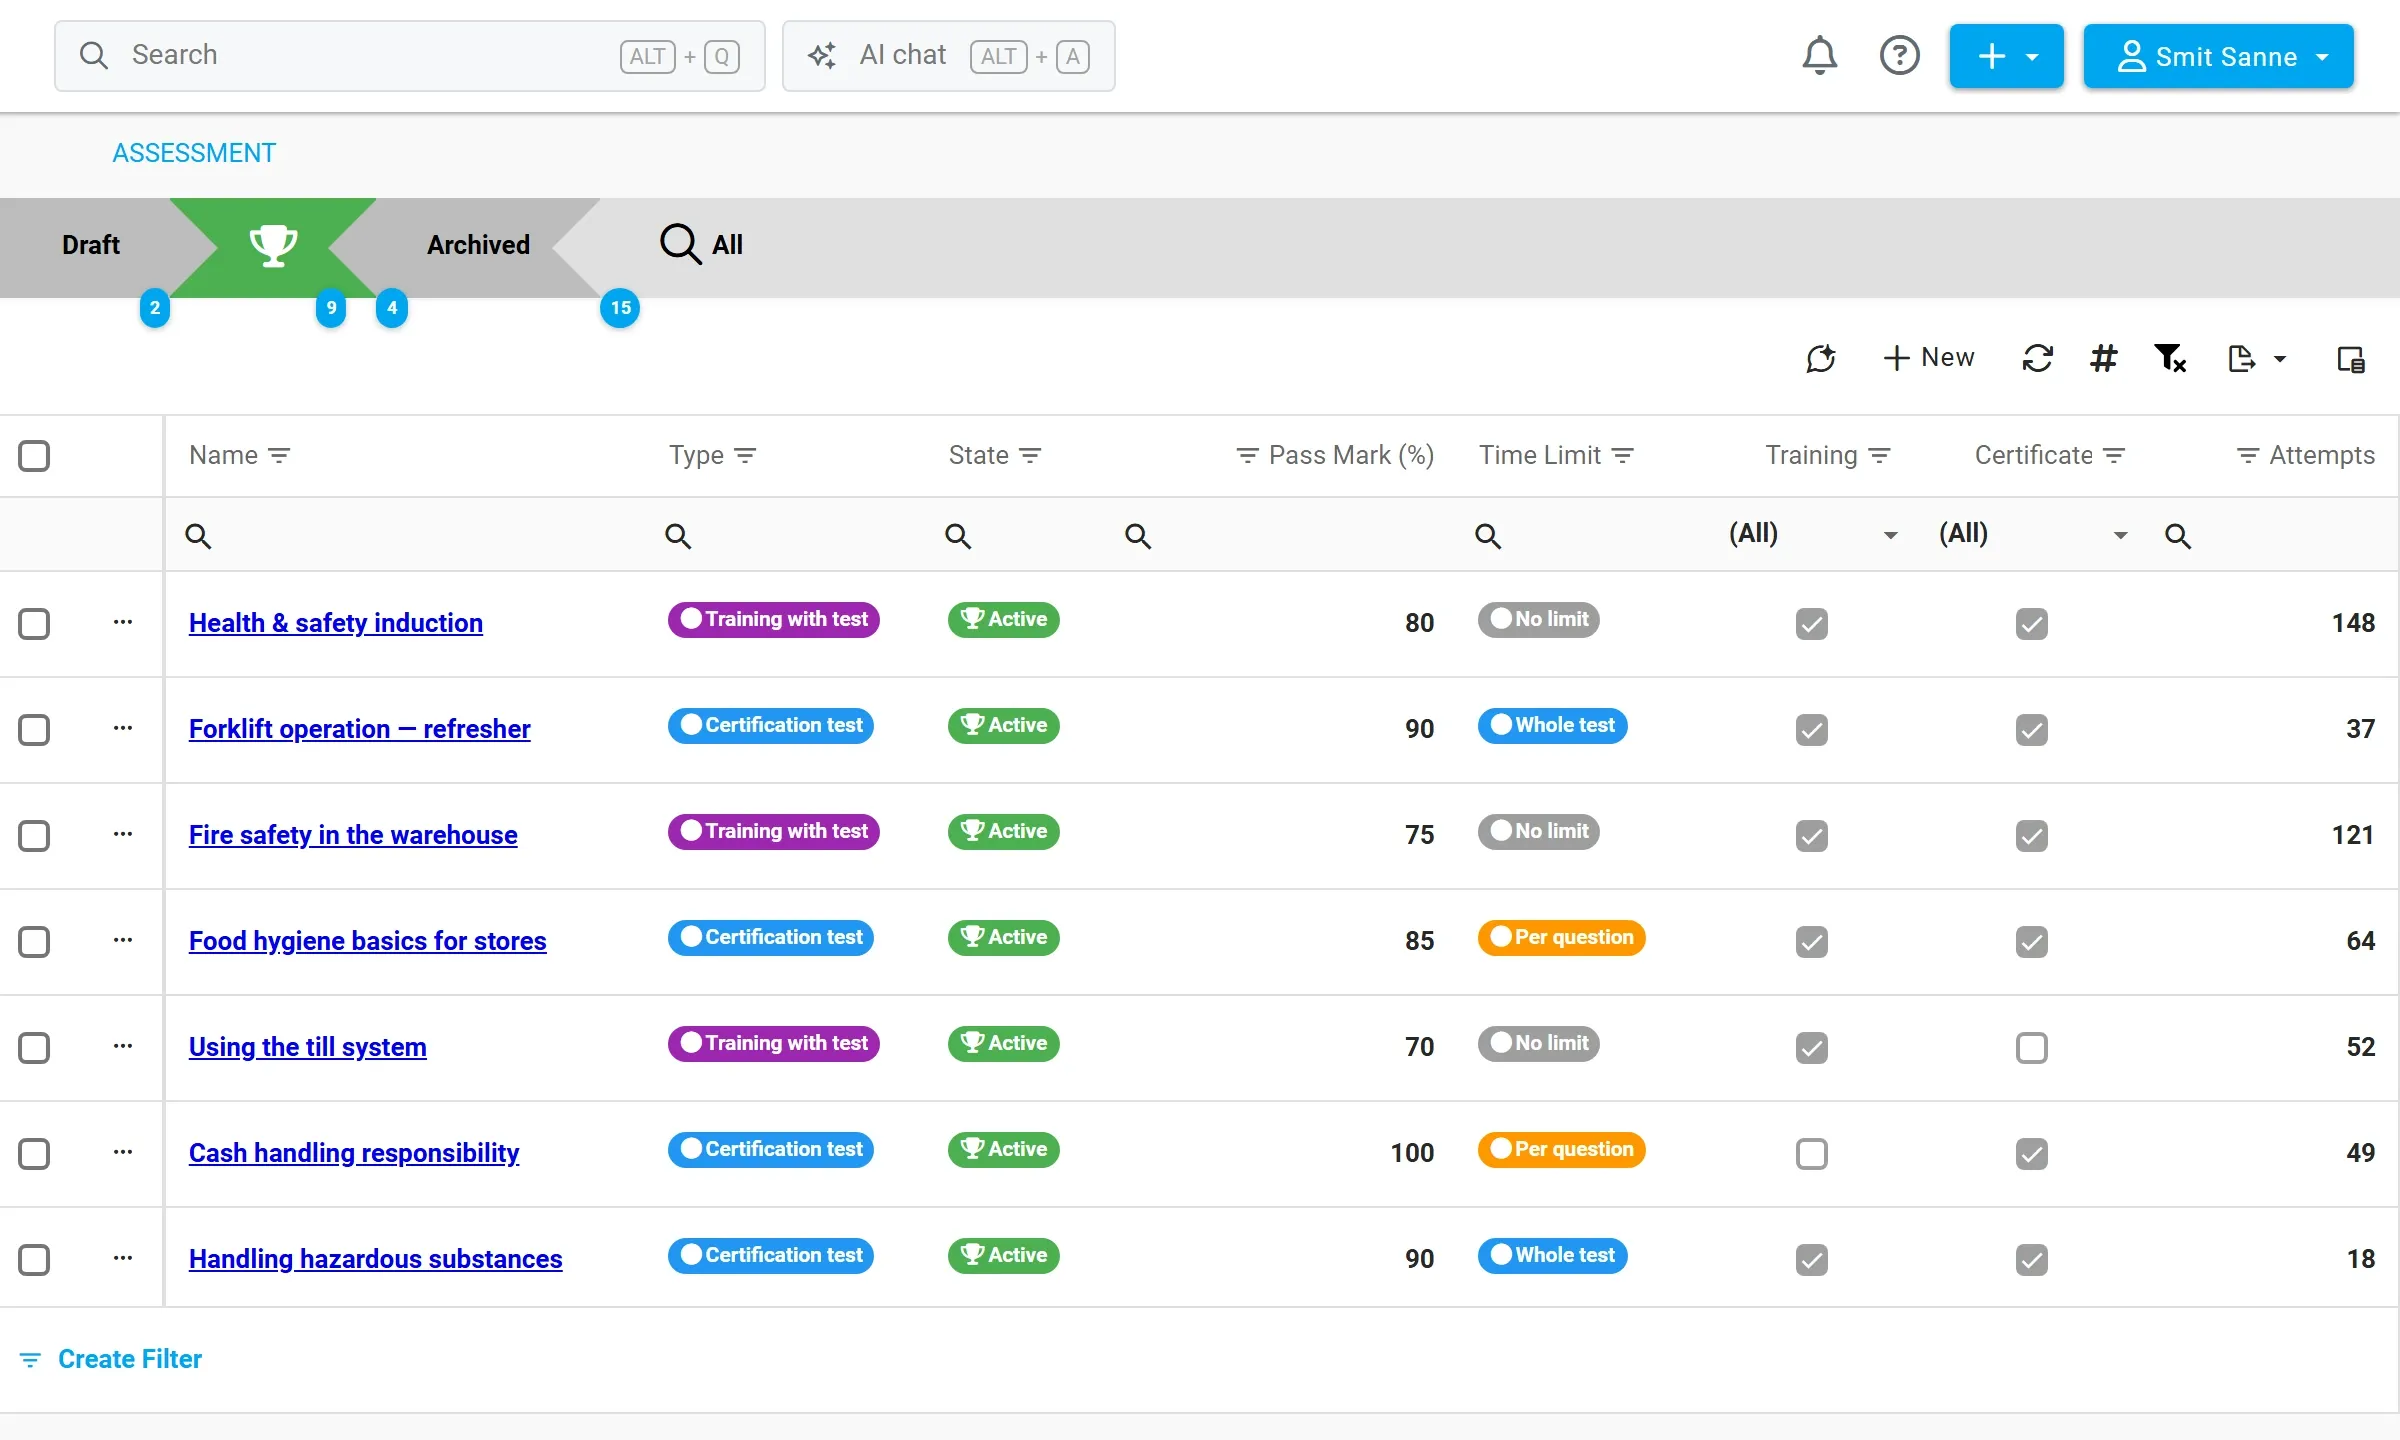Select the Health & safety induction row checkbox

pyautogui.click(x=34, y=623)
